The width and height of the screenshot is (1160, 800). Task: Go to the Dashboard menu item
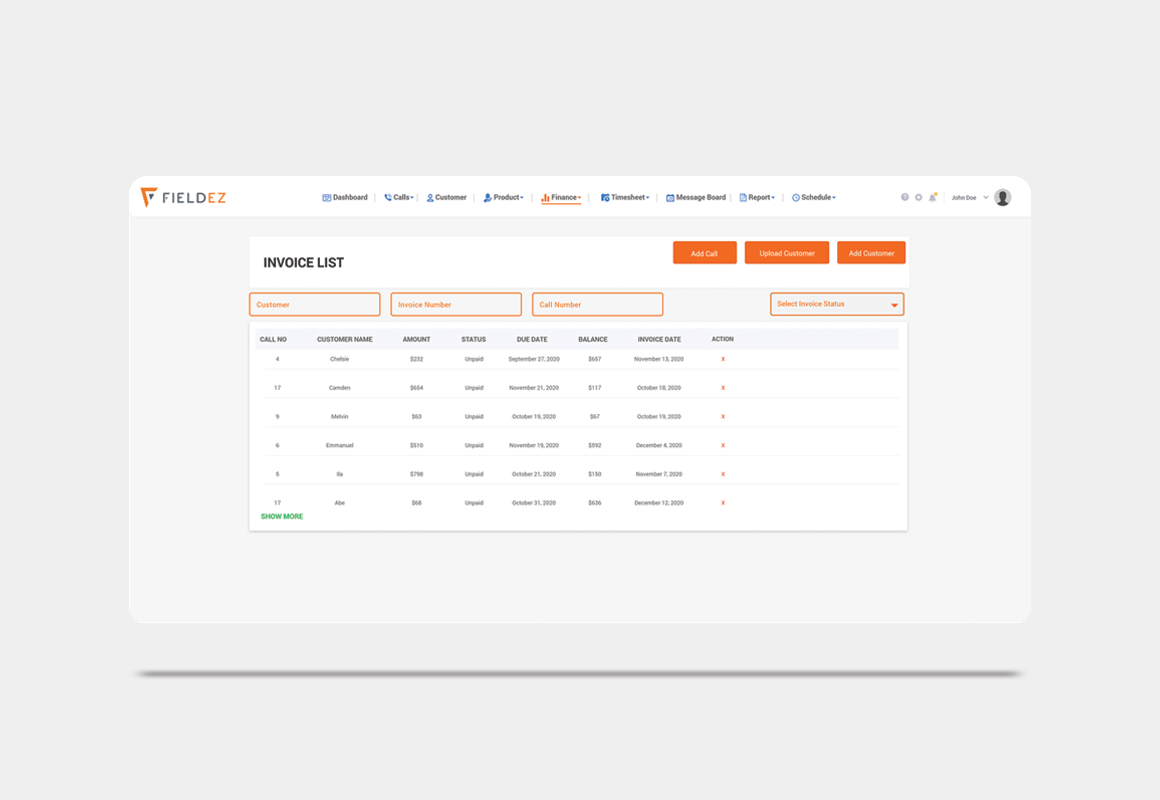(345, 198)
